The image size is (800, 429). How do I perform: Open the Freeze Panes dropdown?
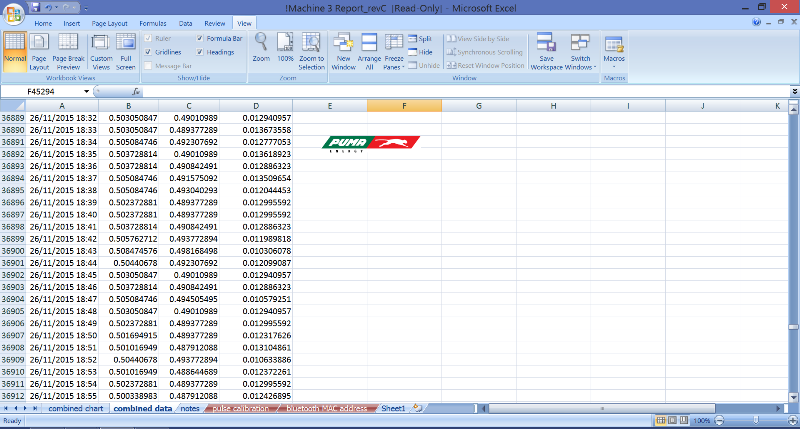click(394, 52)
